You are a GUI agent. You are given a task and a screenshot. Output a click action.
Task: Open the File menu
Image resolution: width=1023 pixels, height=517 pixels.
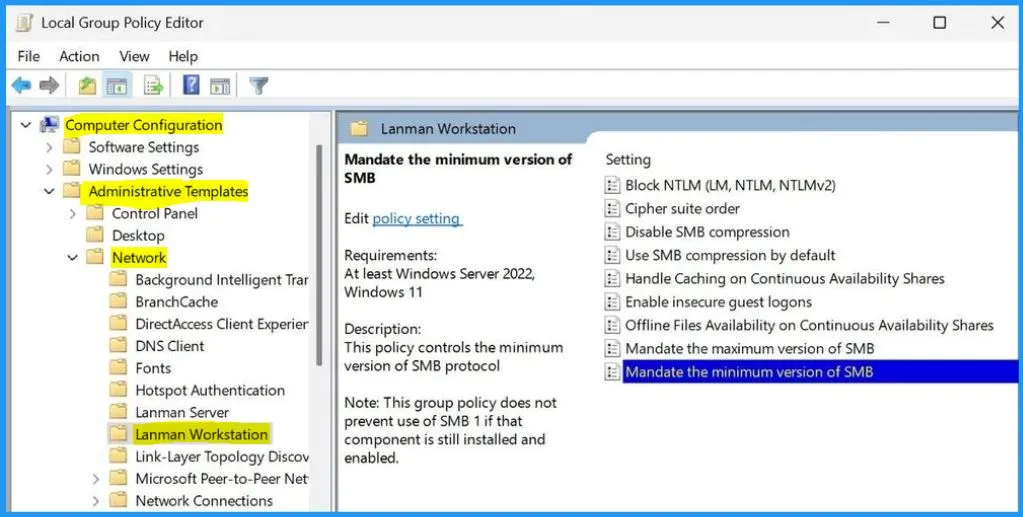pos(28,57)
